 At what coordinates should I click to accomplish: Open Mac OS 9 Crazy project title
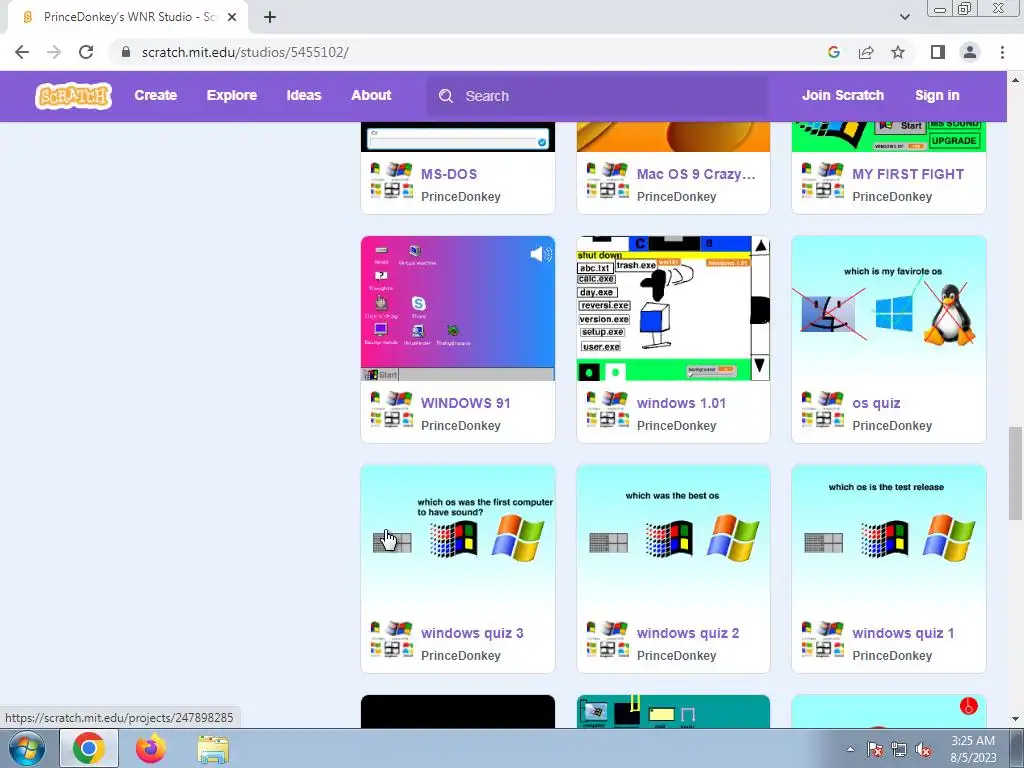(696, 174)
